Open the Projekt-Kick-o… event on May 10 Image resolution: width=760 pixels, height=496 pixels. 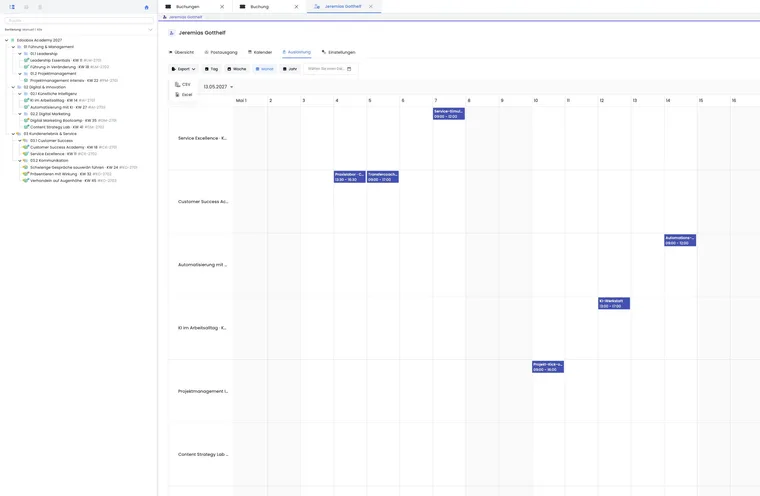(x=548, y=367)
